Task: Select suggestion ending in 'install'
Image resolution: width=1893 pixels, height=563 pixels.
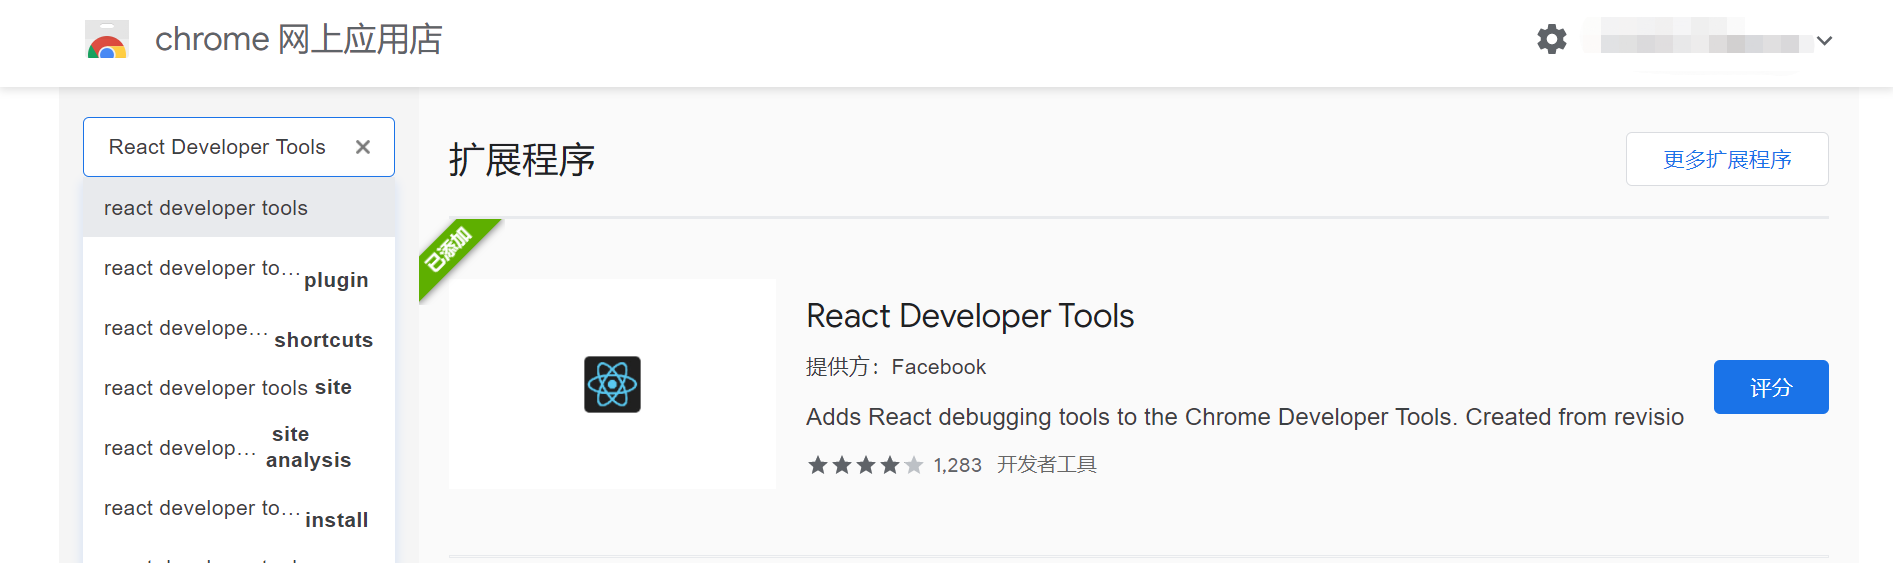Action: pos(239,508)
